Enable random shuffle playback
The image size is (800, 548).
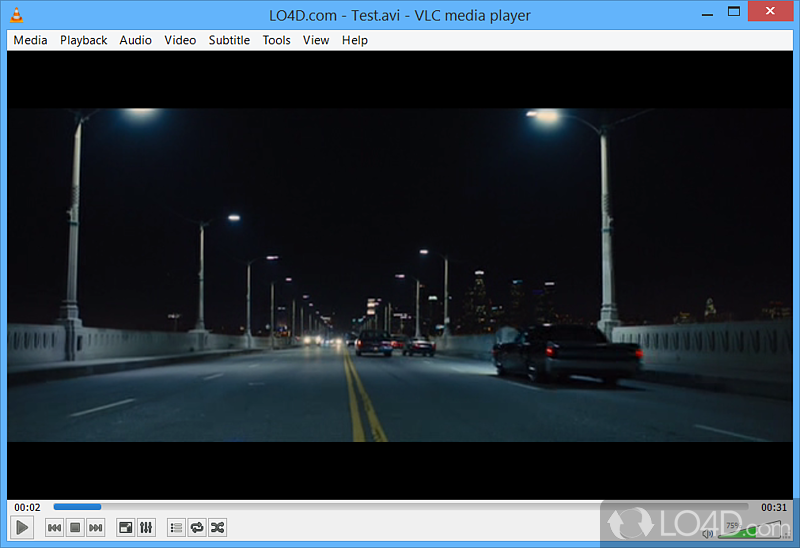(217, 527)
